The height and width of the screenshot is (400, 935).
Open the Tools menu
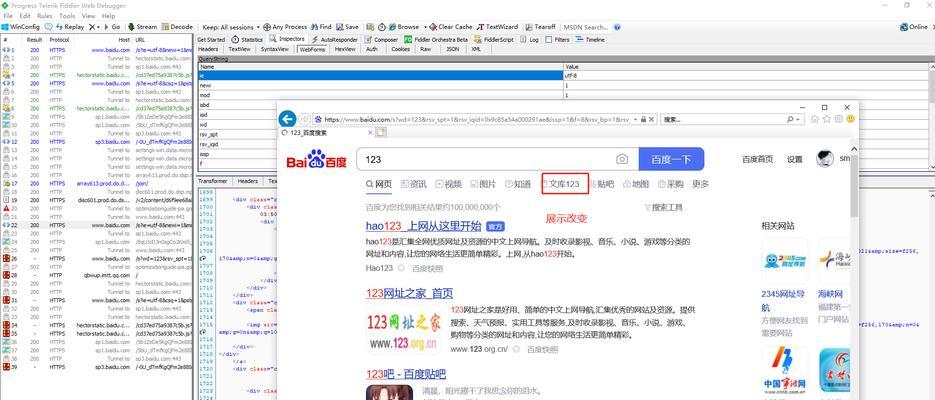click(67, 16)
